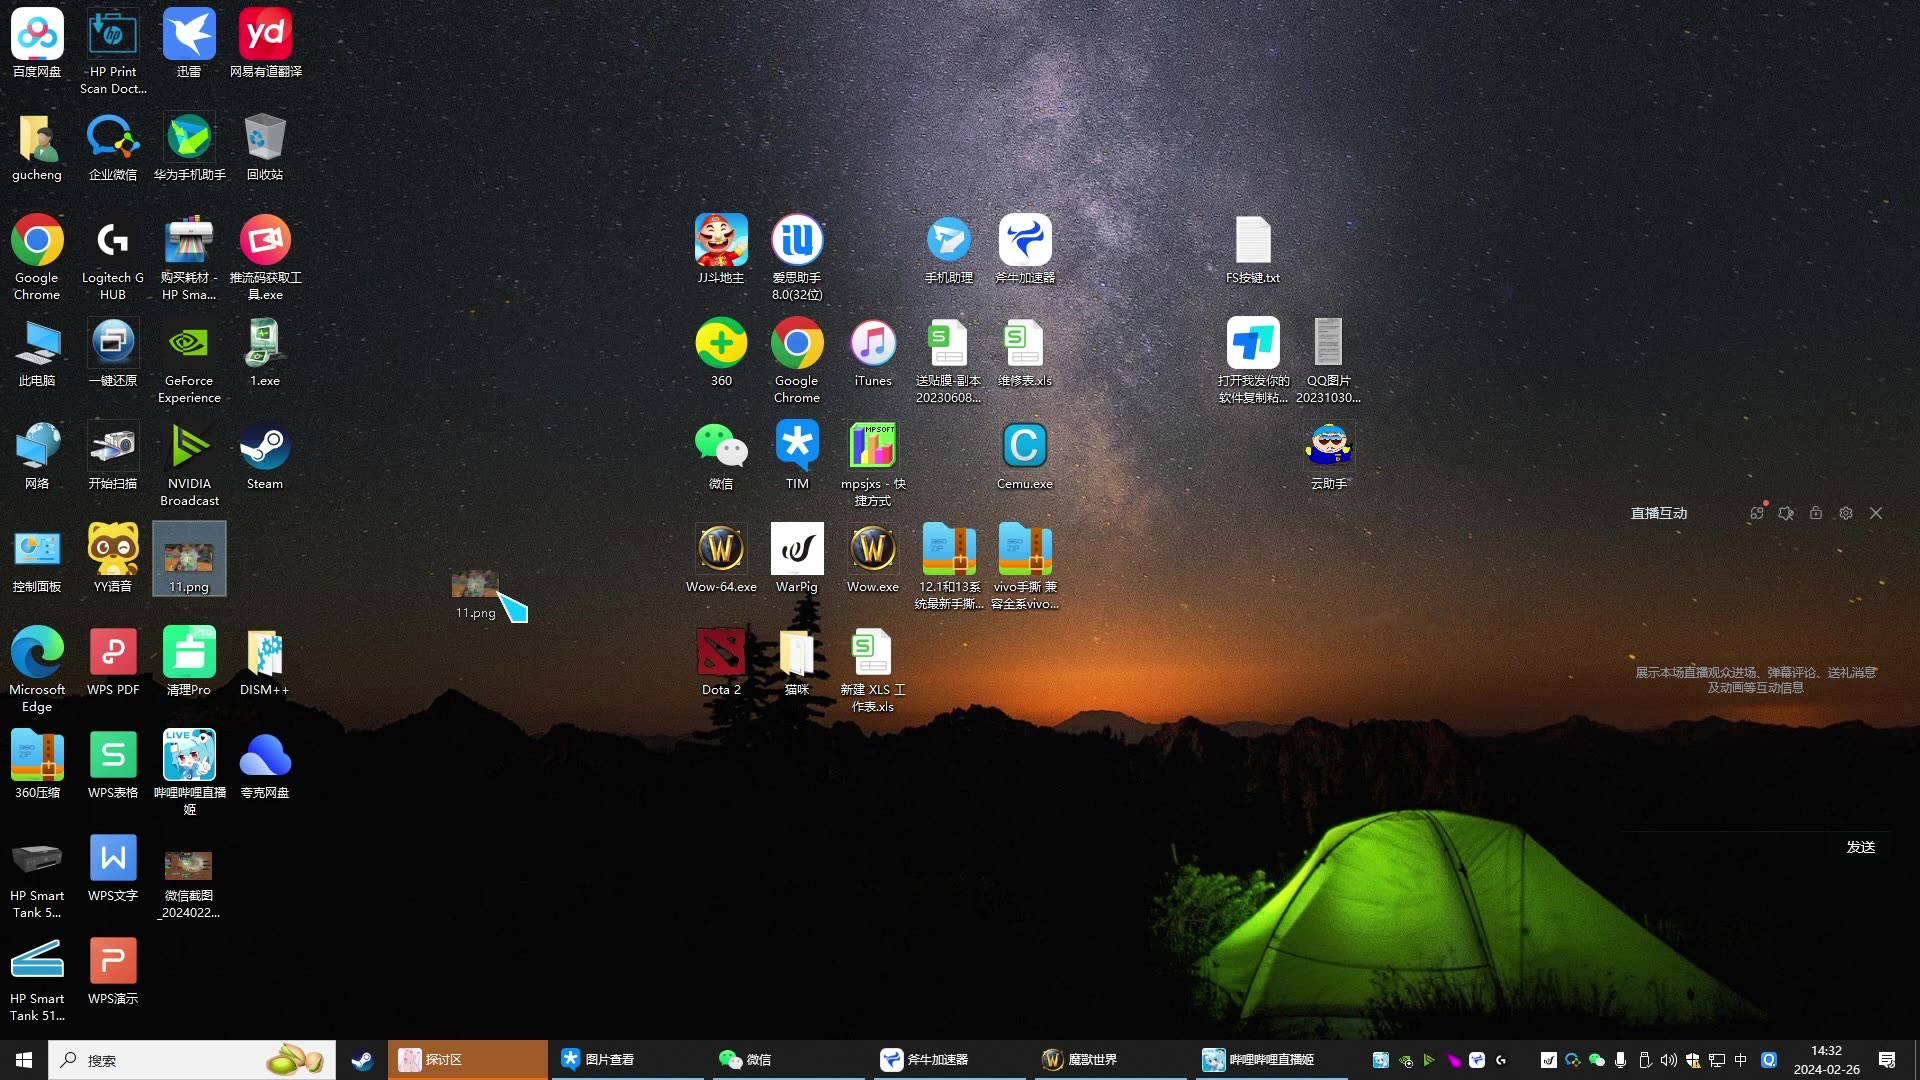
Task: Open the Windows Start menu
Action: click(24, 1060)
